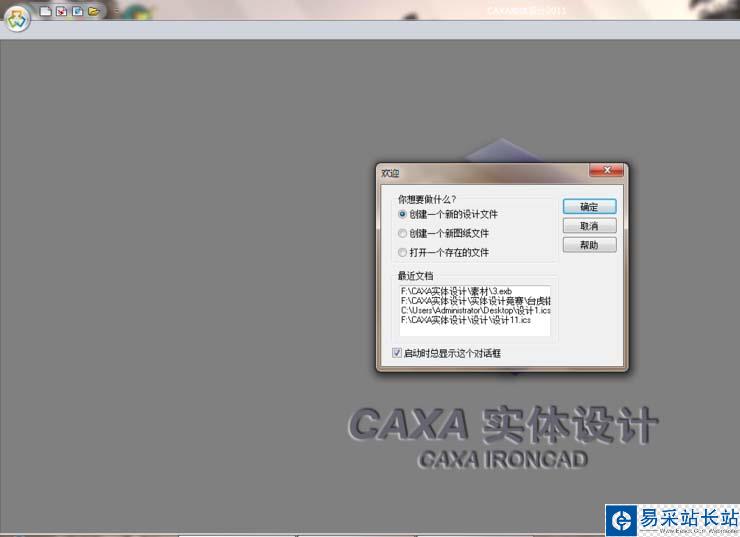The image size is (740, 537).
Task: Click the open folder icon in quick toolbar
Action: pyautogui.click(x=93, y=11)
